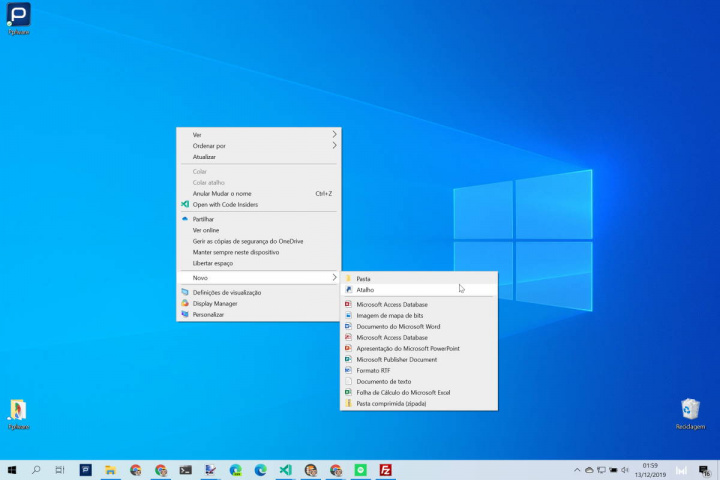Choose Pasta to create a new folder
This screenshot has height=480, width=720.
coord(363,278)
